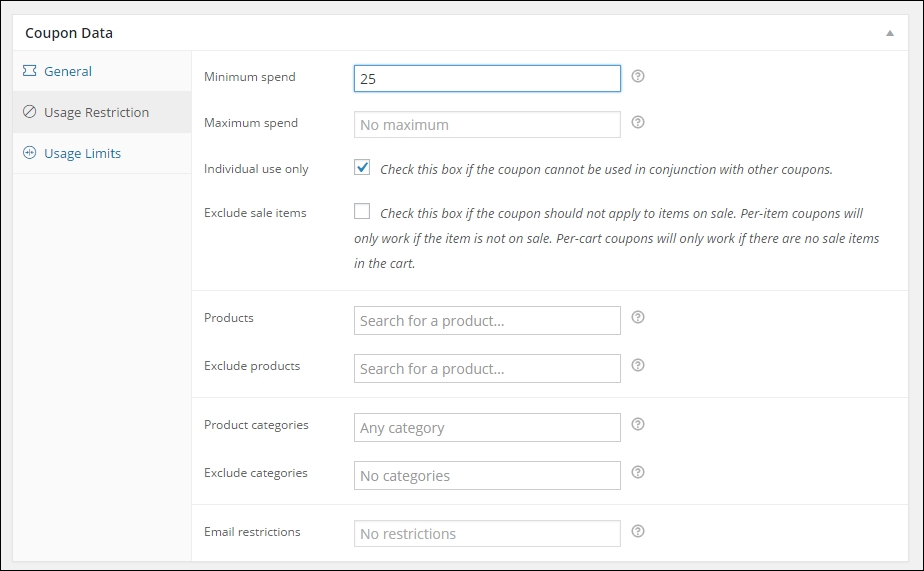This screenshot has height=571, width=924.
Task: Collapse the Coupon Data panel arrow
Action: coord(889,33)
